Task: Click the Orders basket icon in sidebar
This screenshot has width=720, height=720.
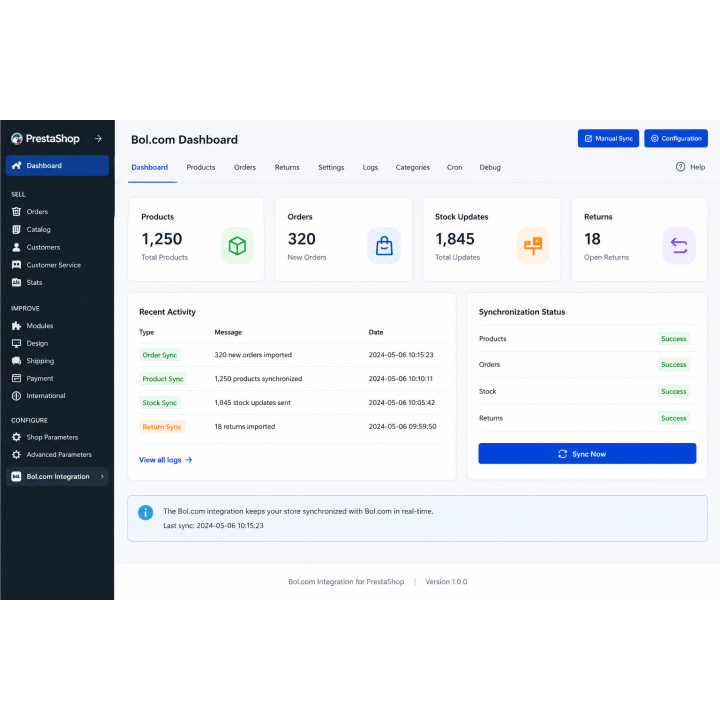Action: (16, 212)
